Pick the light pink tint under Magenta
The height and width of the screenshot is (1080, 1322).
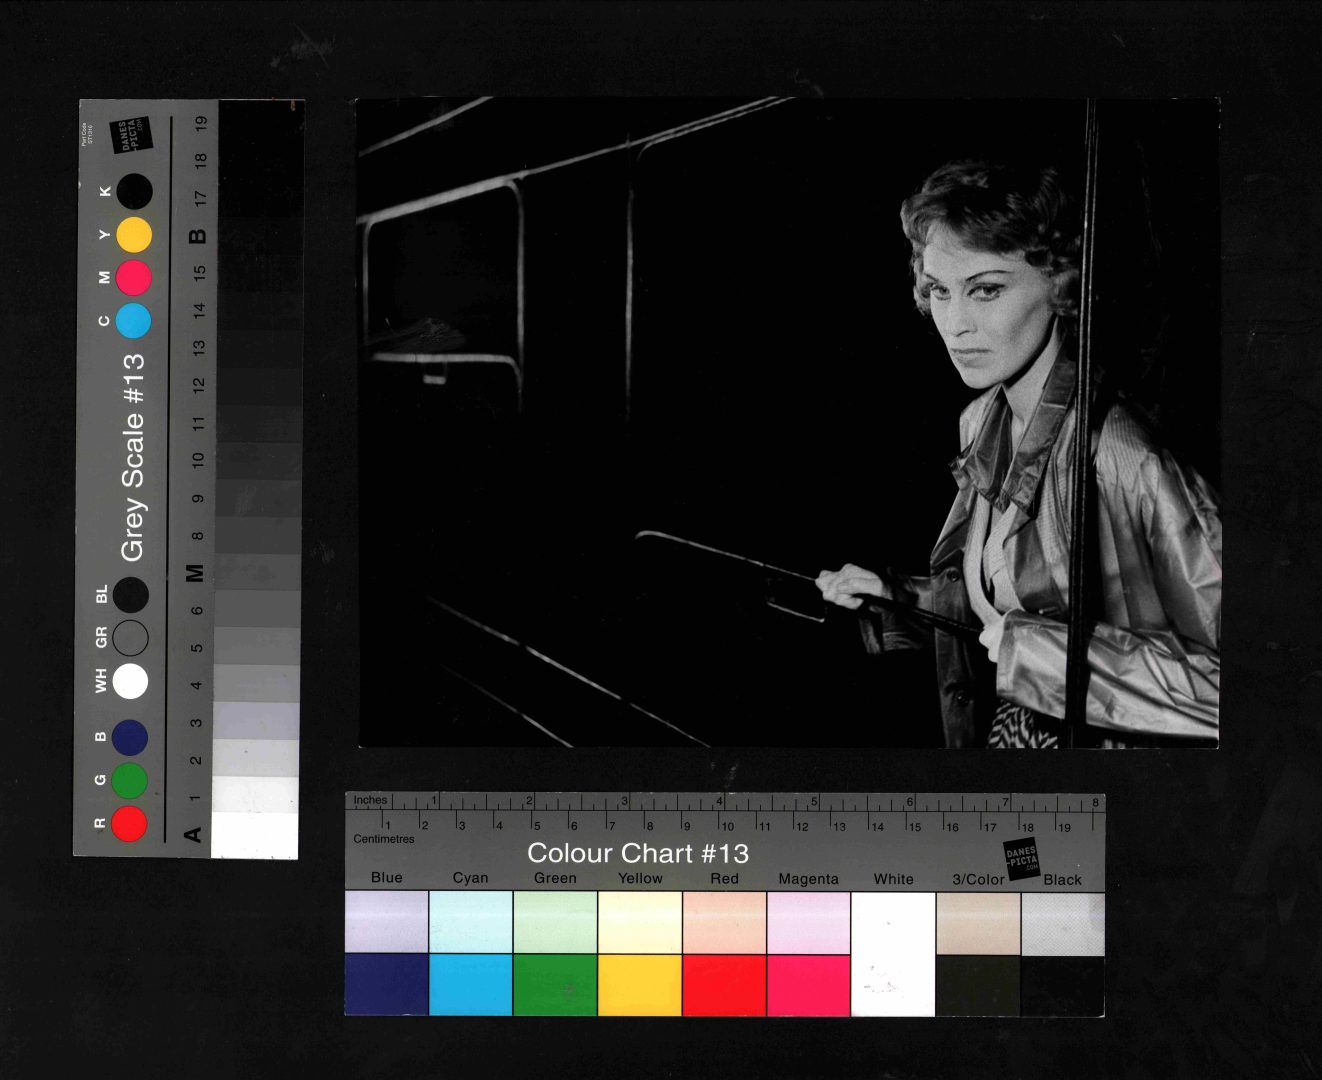click(x=808, y=922)
